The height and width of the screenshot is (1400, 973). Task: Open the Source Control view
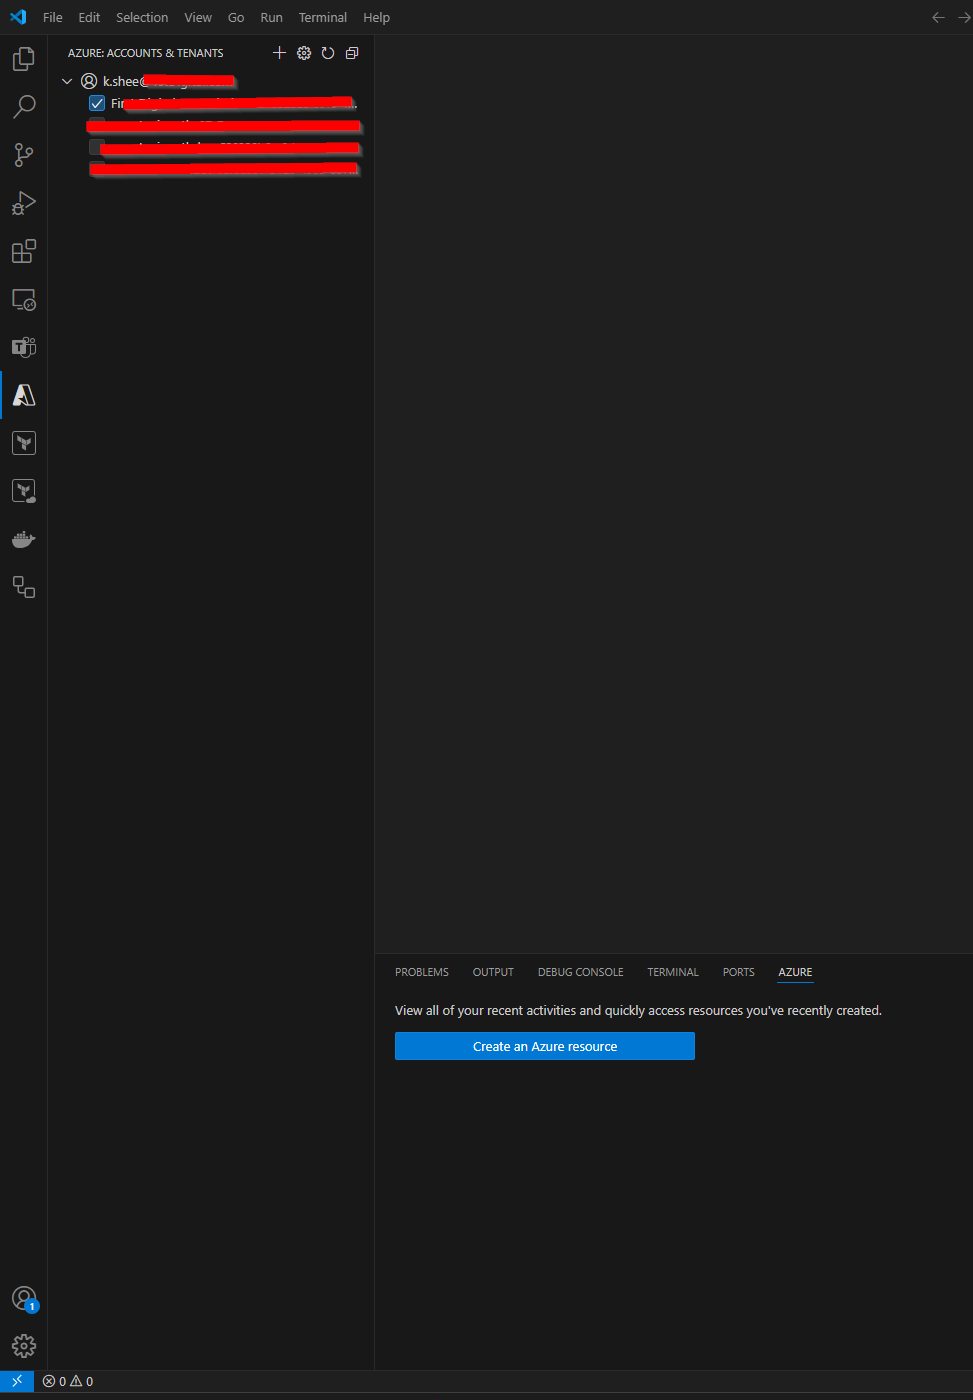[x=23, y=154]
